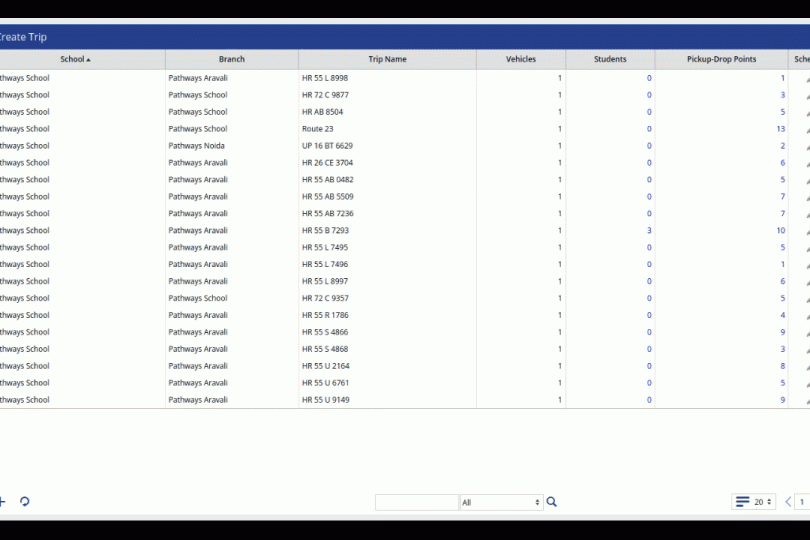810x540 pixels.
Task: Click the refresh icon in bottom toolbar
Action: 25,502
